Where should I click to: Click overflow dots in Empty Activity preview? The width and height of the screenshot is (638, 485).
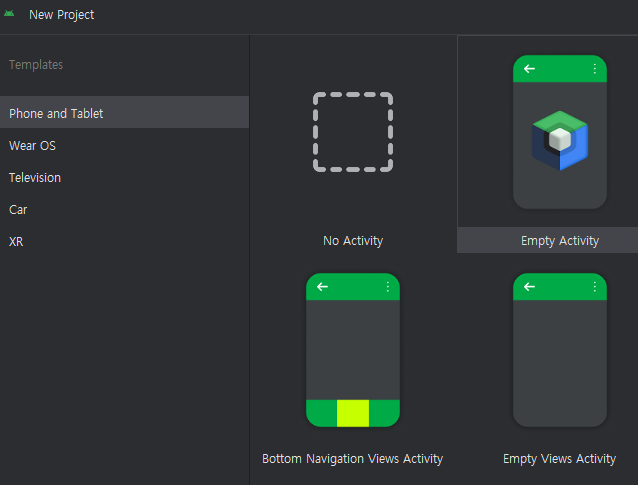pyautogui.click(x=594, y=69)
